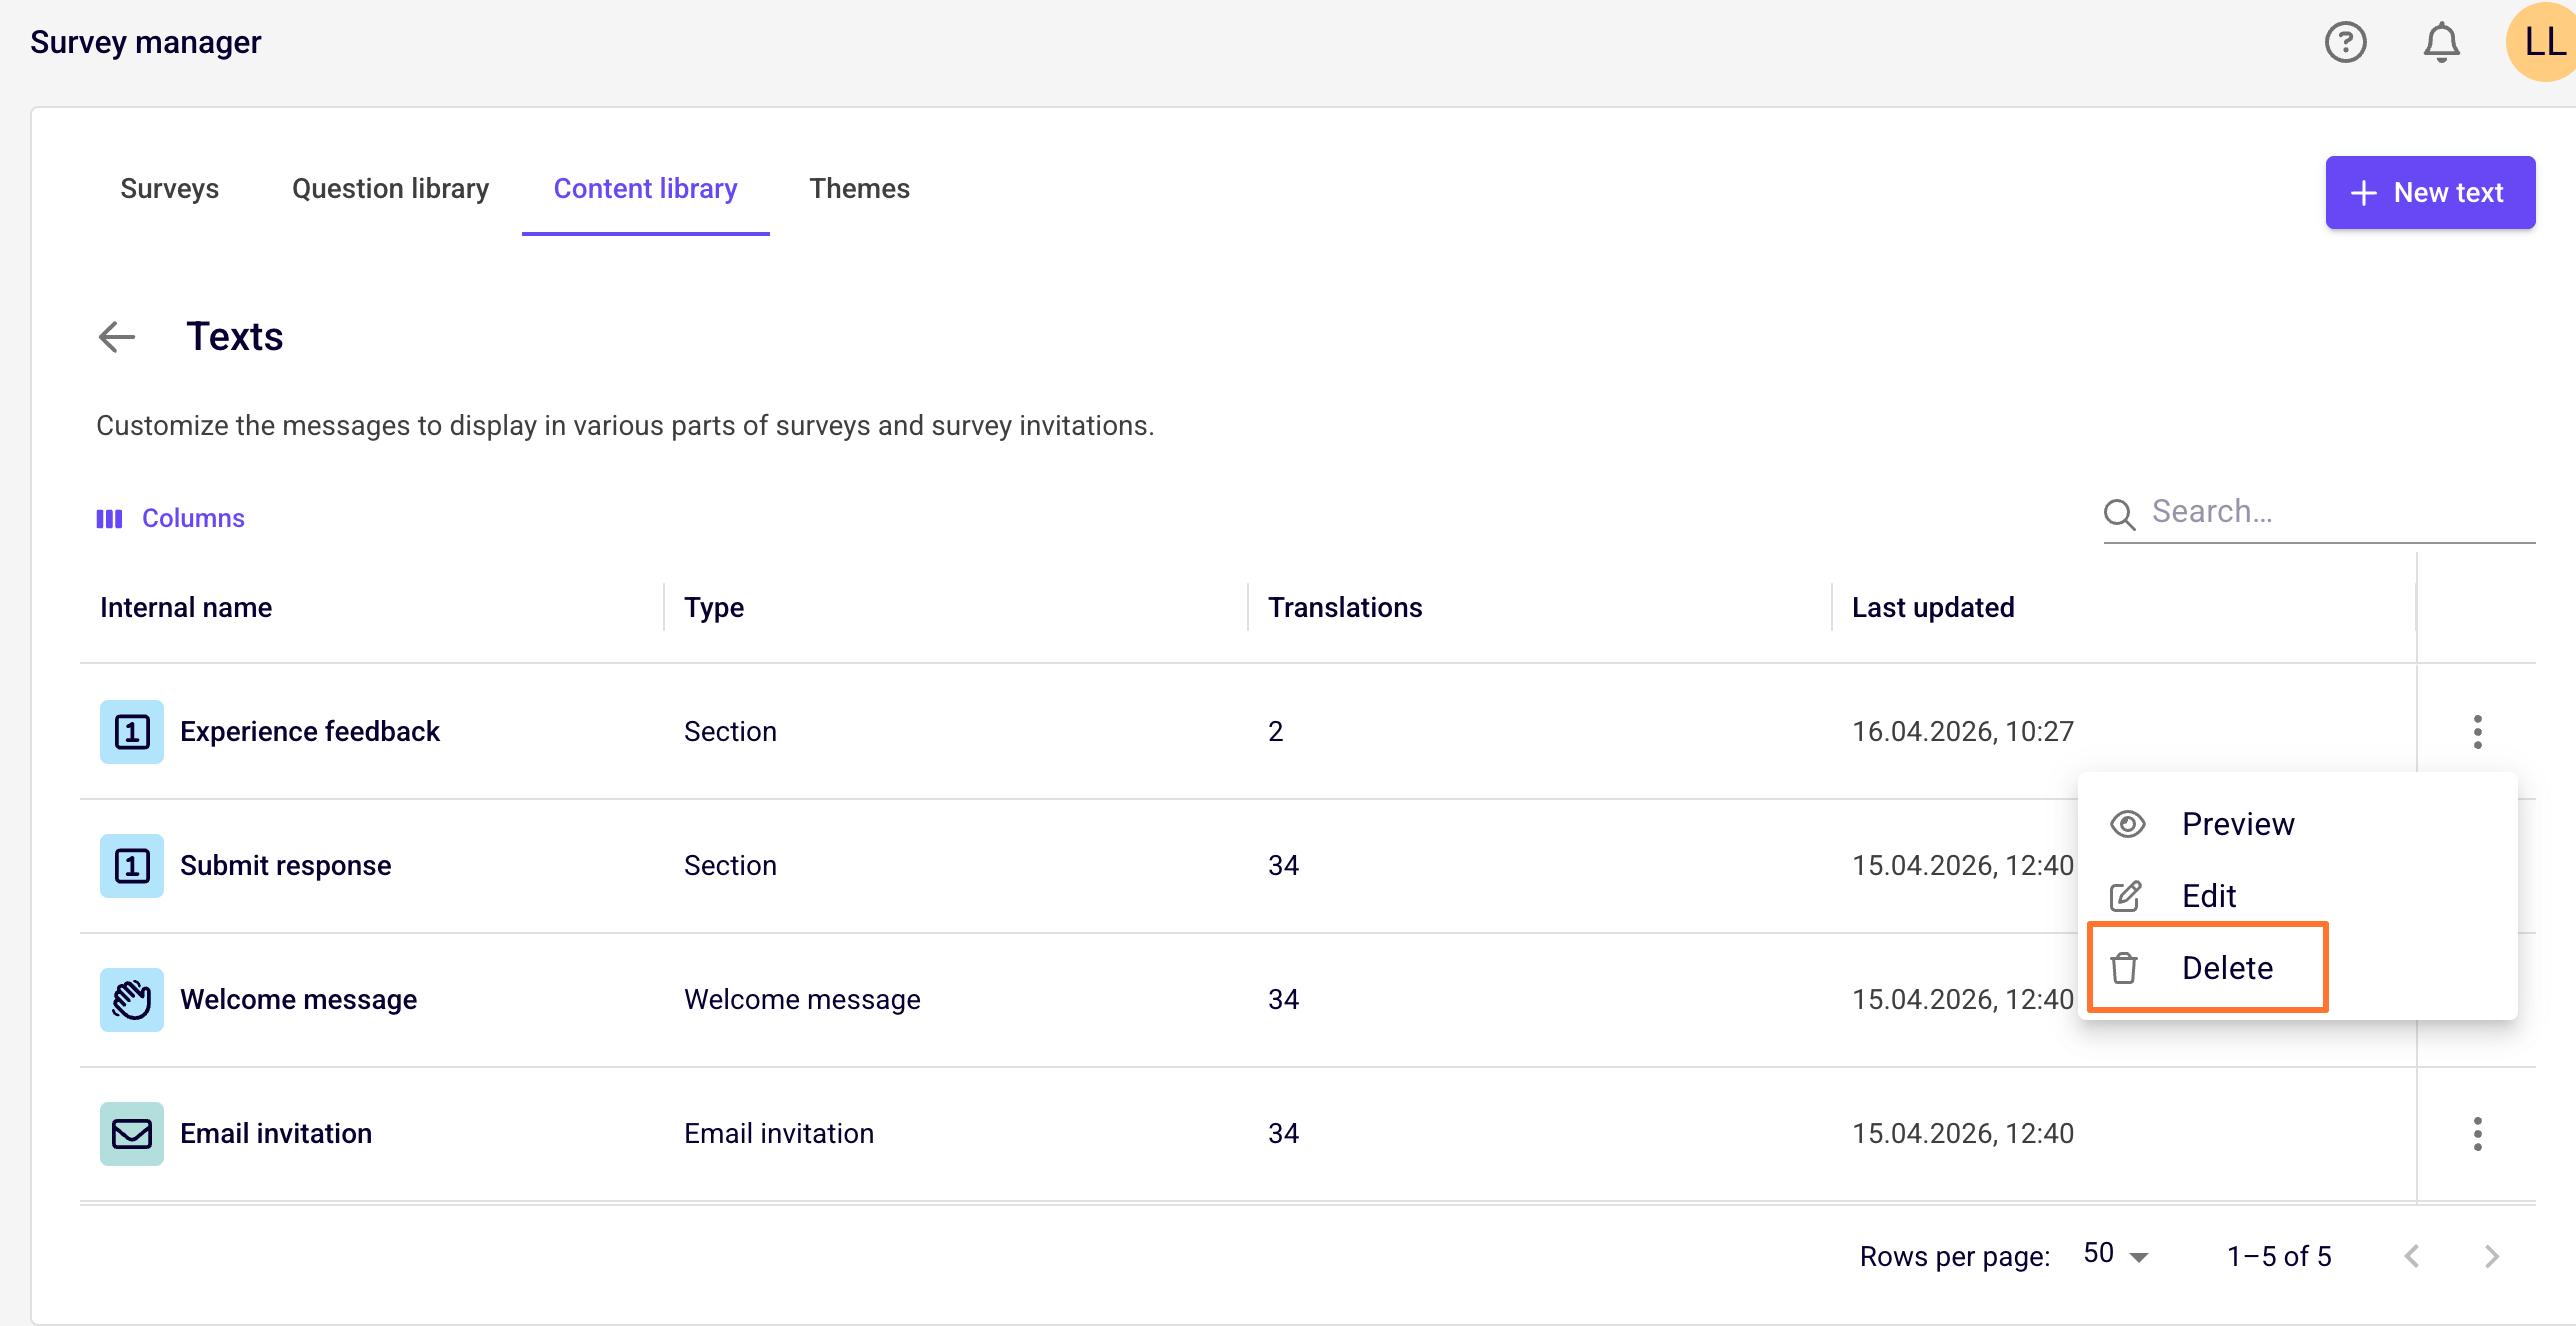Click the Email invitation envelope icon

coord(132,1134)
